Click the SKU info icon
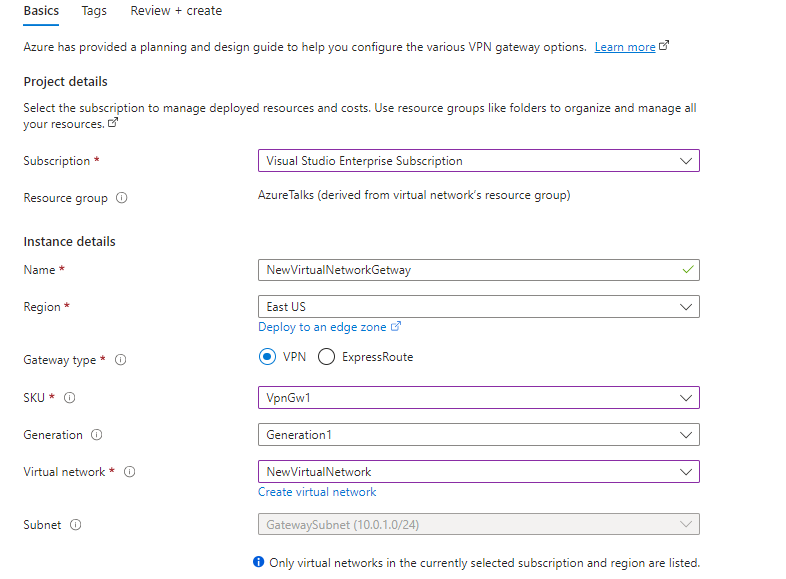The height and width of the screenshot is (579, 786). click(x=69, y=398)
